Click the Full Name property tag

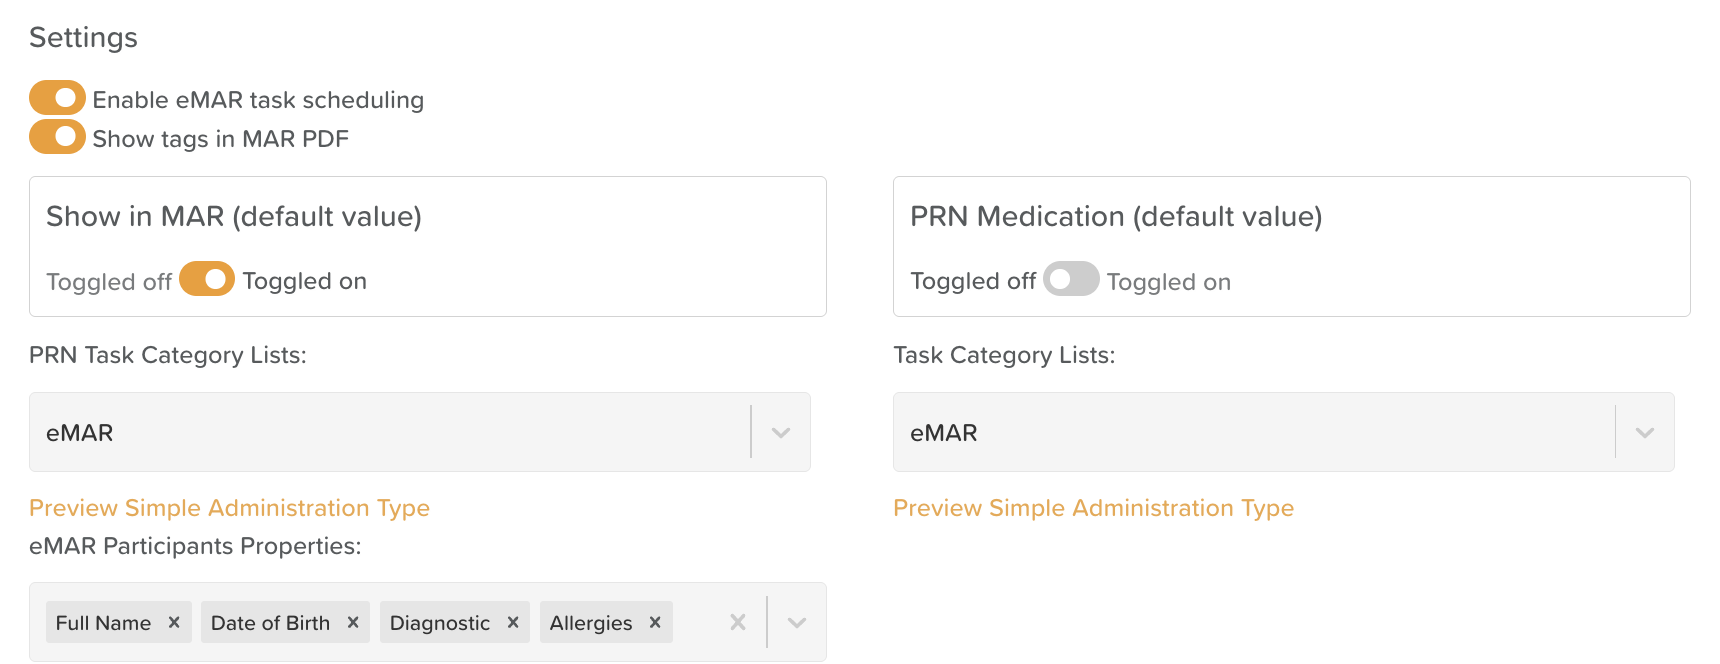point(103,622)
